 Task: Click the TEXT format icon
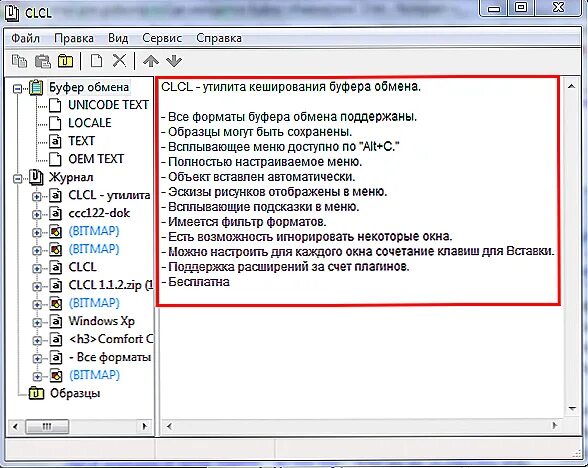tap(55, 141)
